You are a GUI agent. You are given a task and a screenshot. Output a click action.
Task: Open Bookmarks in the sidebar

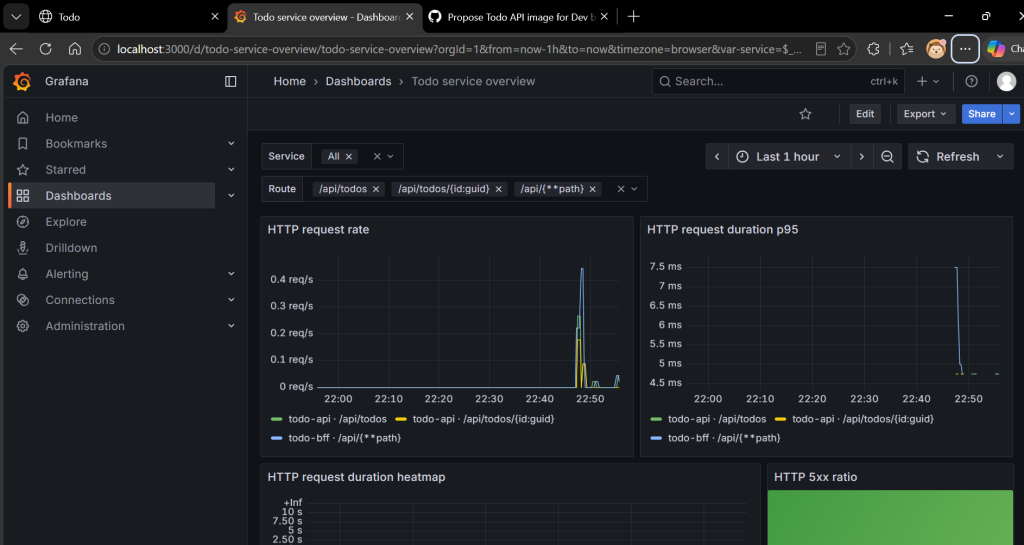76,144
